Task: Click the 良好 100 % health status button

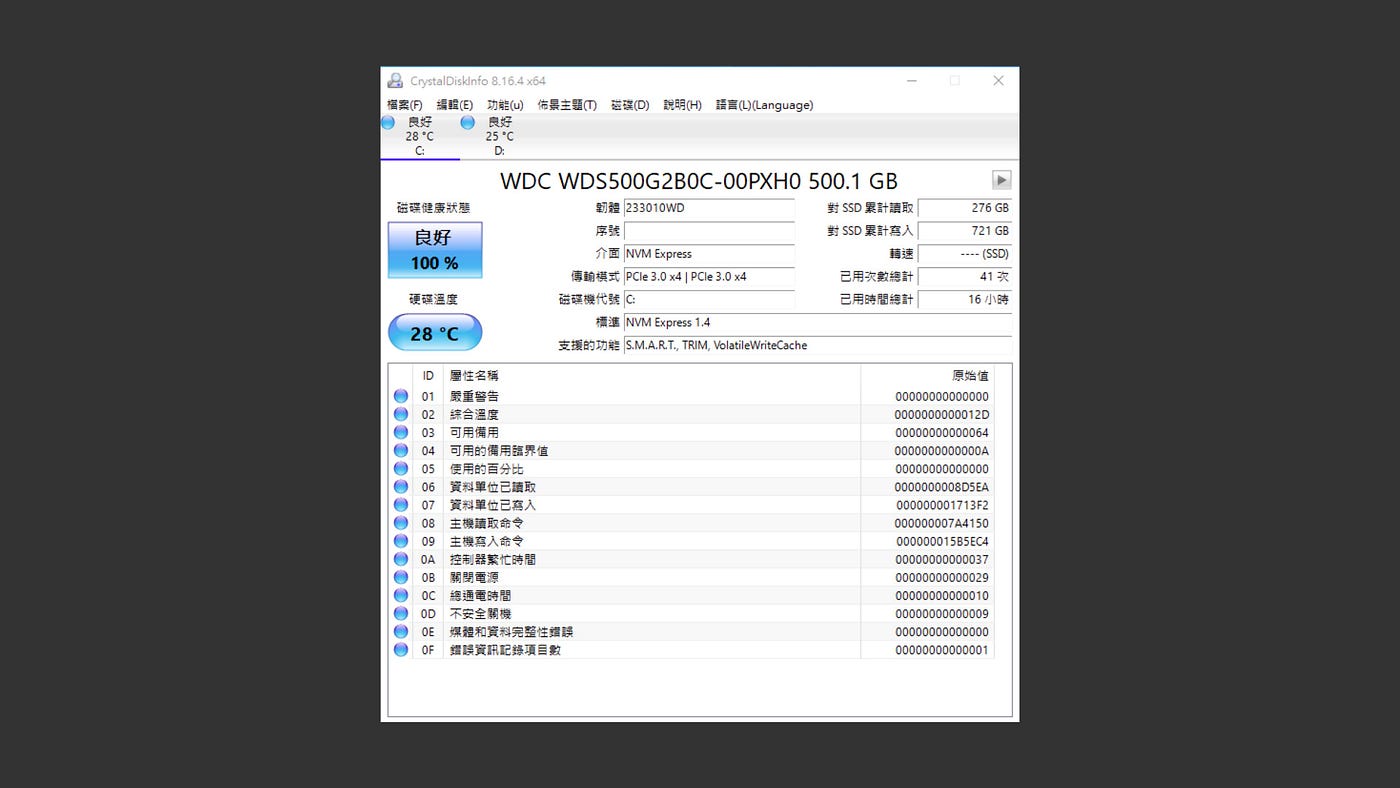Action: coord(435,250)
